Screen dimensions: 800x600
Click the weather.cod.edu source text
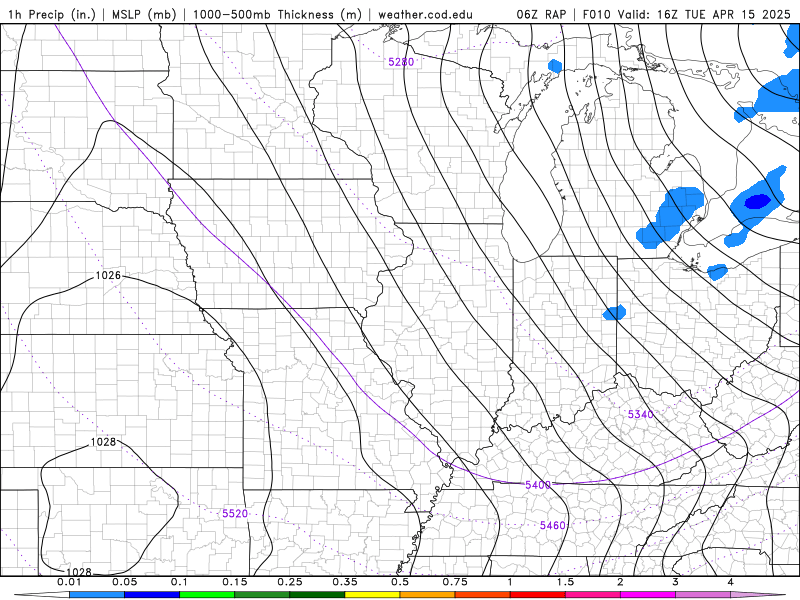tap(425, 14)
